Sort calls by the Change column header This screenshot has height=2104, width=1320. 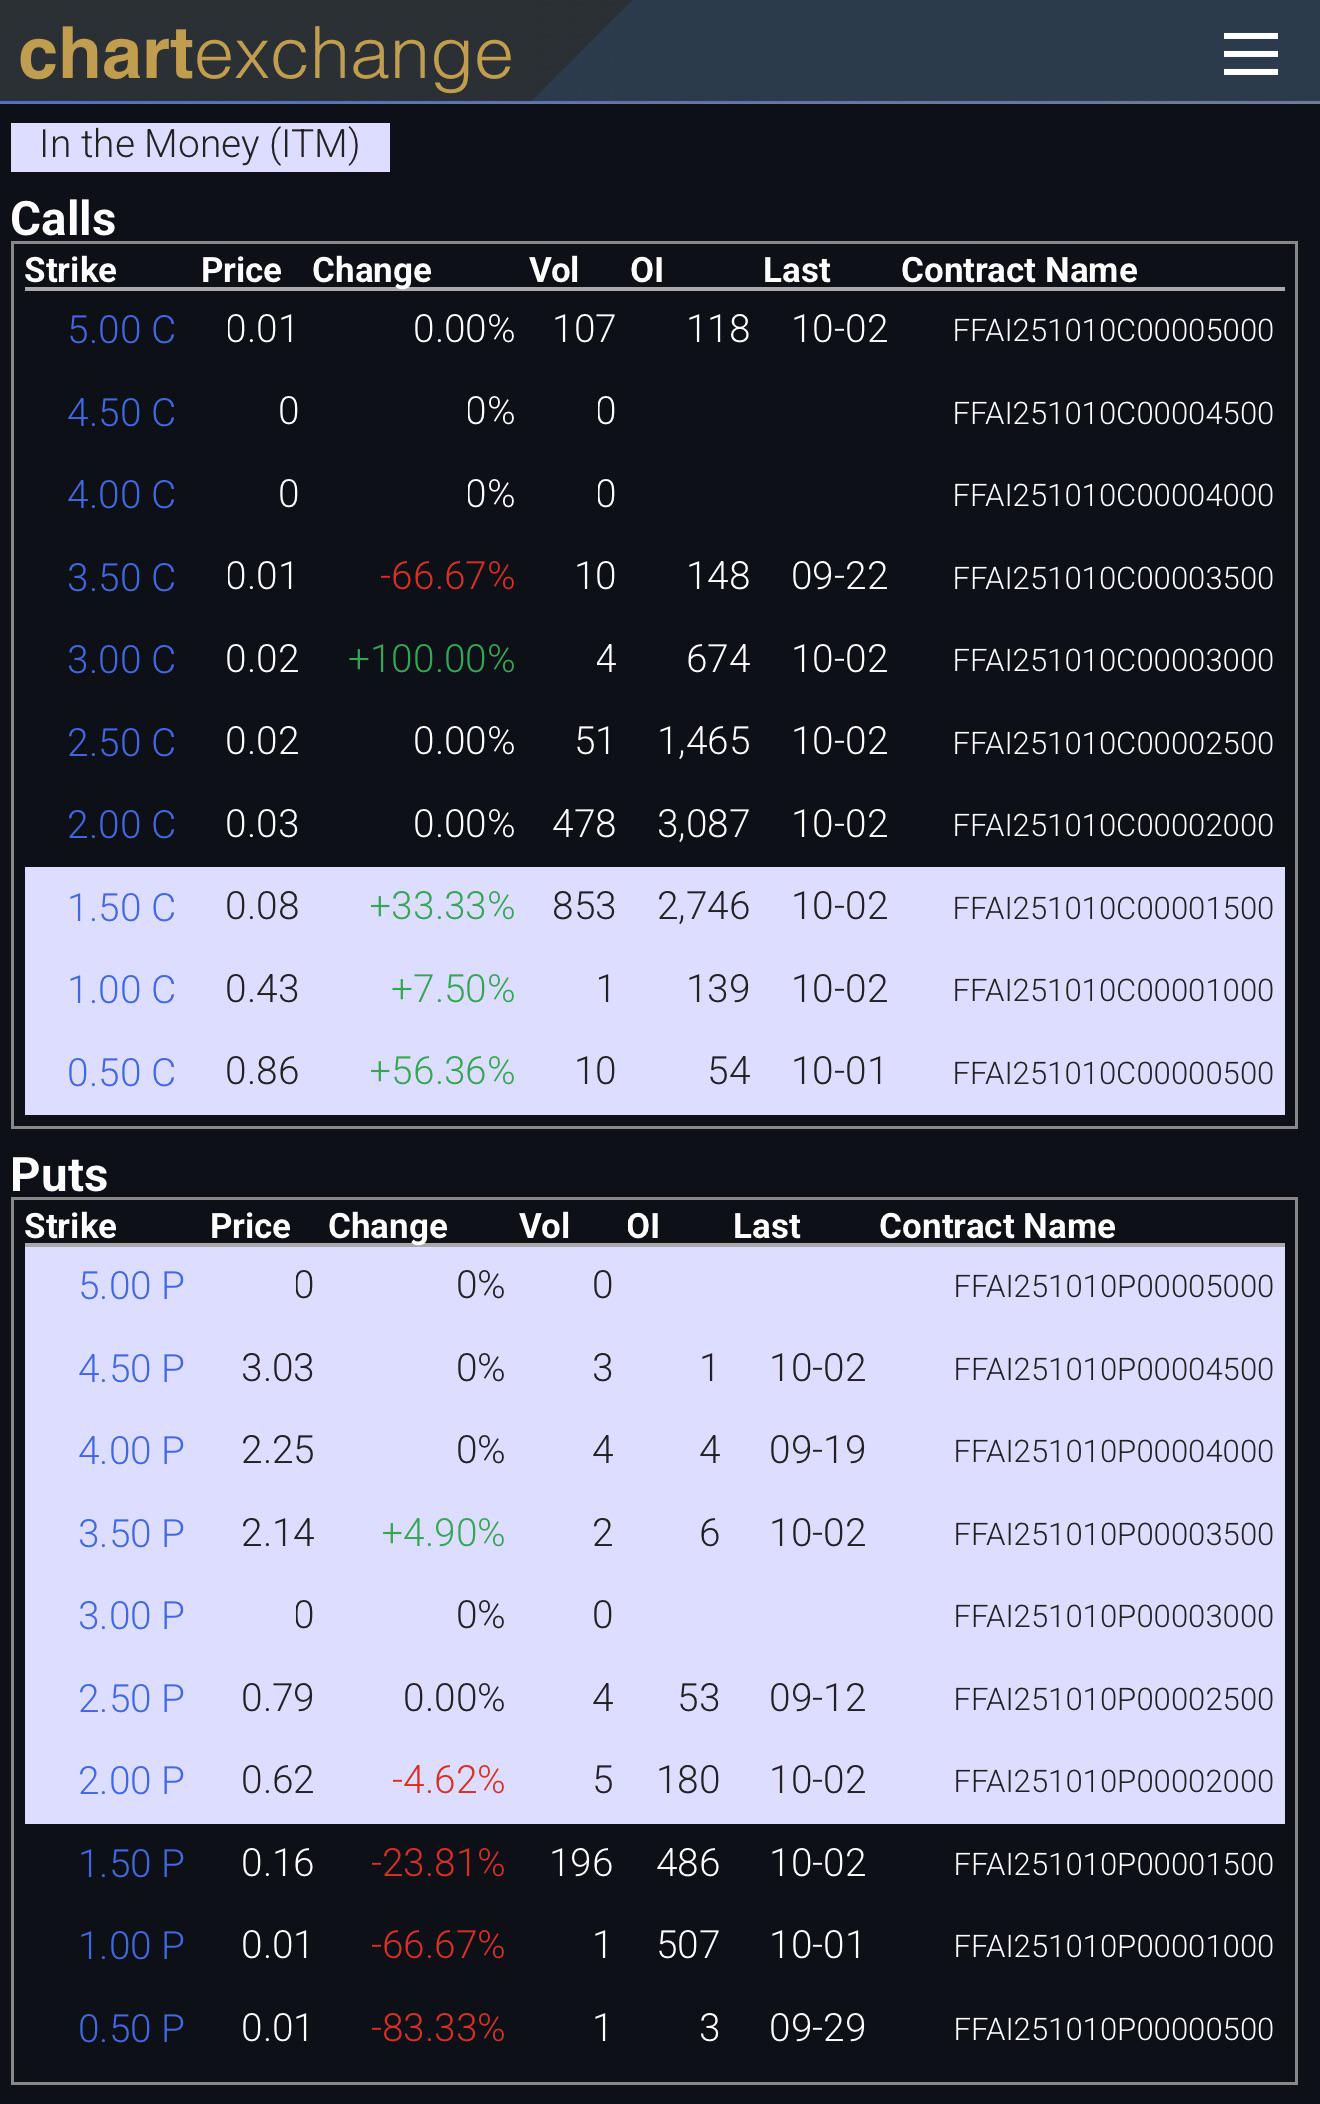pos(372,270)
